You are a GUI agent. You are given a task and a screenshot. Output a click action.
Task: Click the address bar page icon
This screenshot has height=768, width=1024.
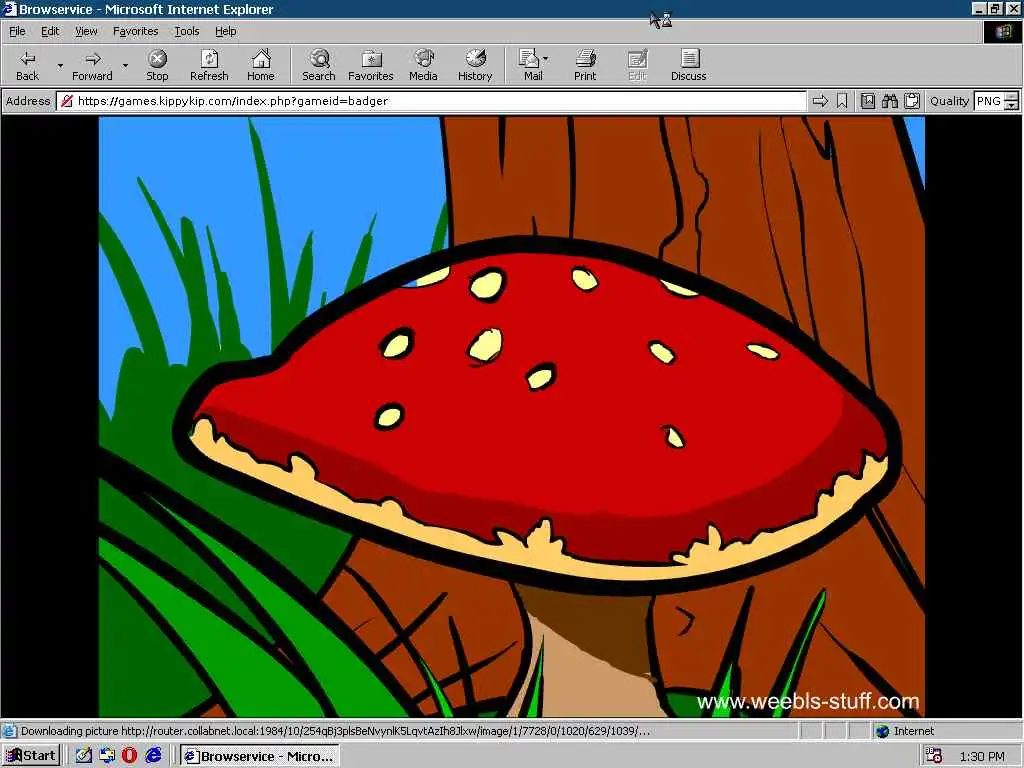(66, 101)
